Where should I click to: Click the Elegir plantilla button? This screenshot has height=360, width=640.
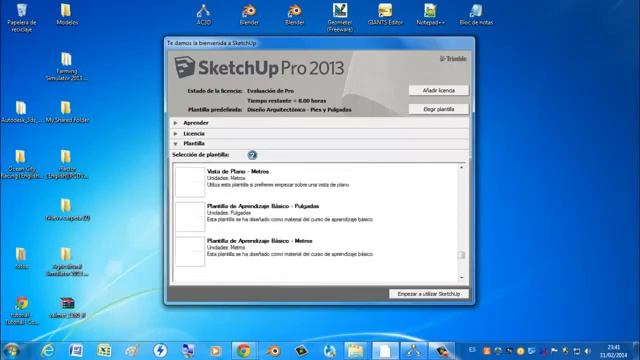[439, 109]
